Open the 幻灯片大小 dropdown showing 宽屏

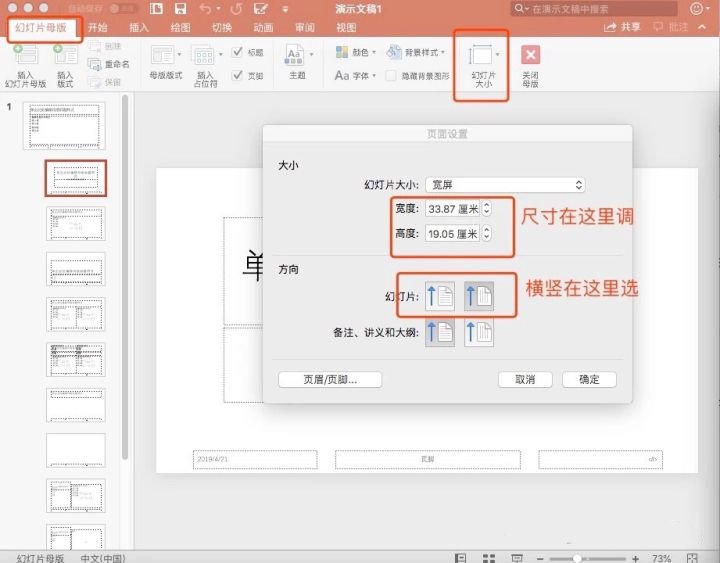pos(505,185)
